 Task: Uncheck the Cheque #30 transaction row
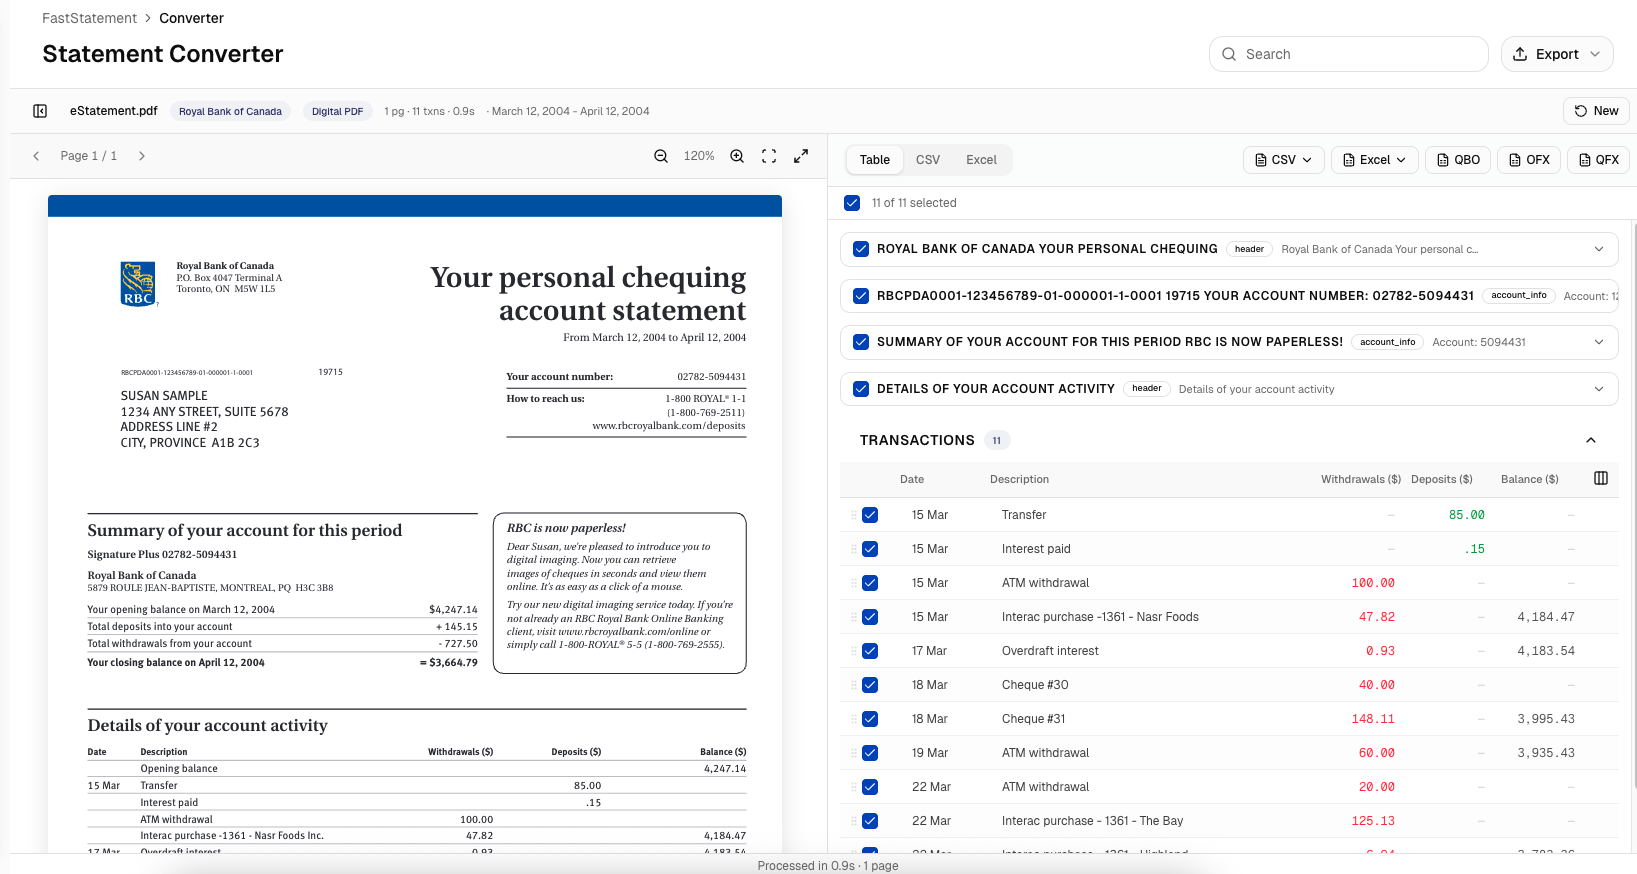tap(870, 685)
